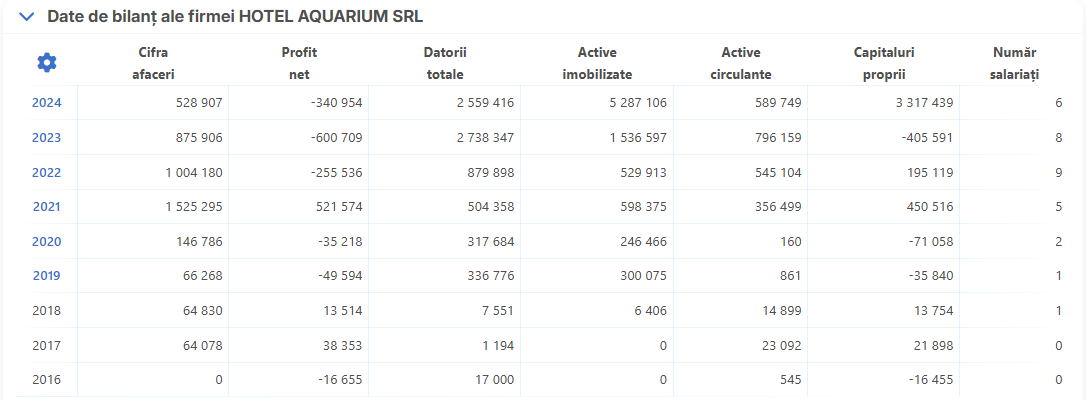Select the 2024 turnover value 528 907
Viewport: 1087px width, 400px height.
pyautogui.click(x=199, y=103)
